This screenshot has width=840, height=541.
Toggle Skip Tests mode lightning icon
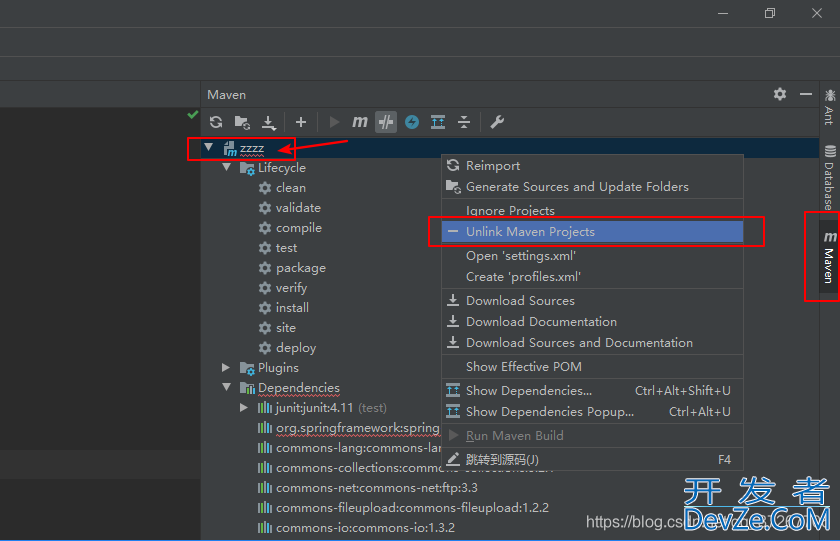click(411, 122)
